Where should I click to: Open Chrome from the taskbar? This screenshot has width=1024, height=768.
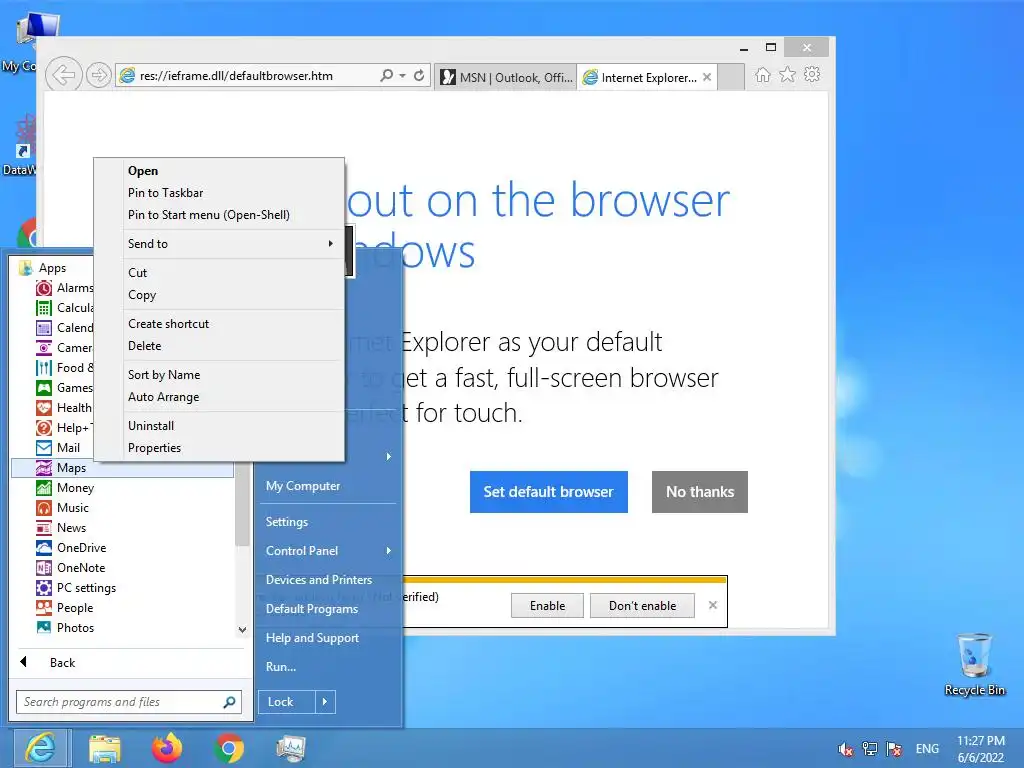229,748
